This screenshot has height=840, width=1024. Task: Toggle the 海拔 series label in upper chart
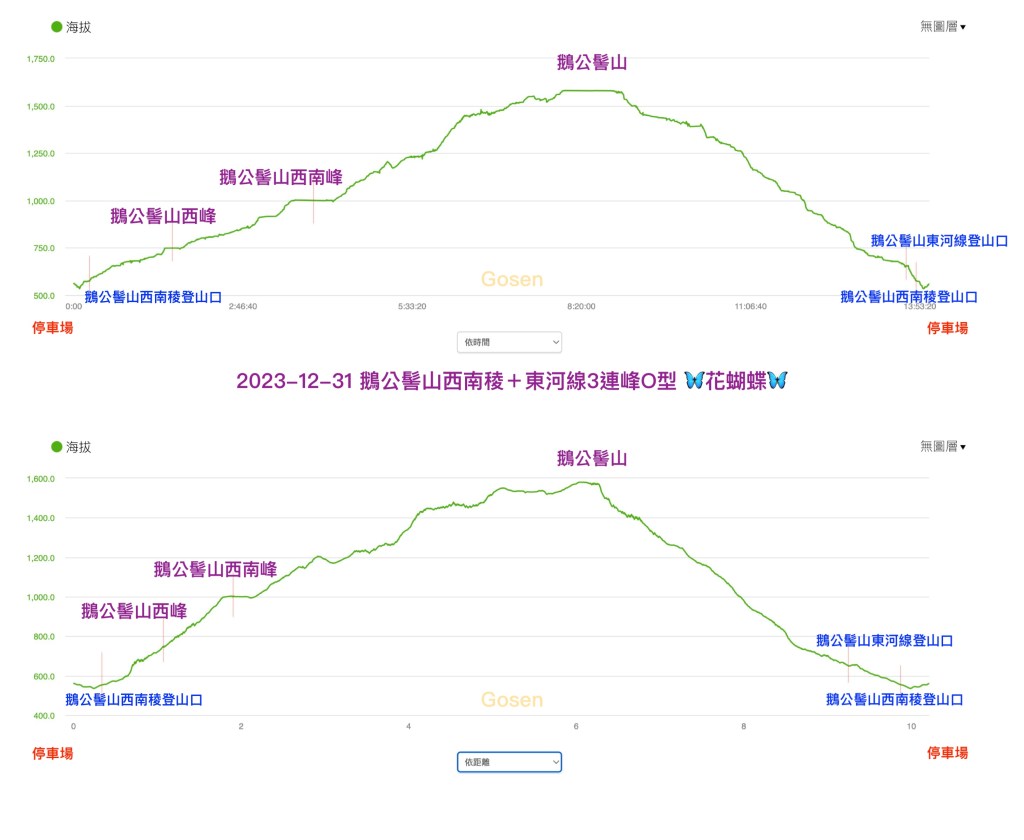pos(78,27)
